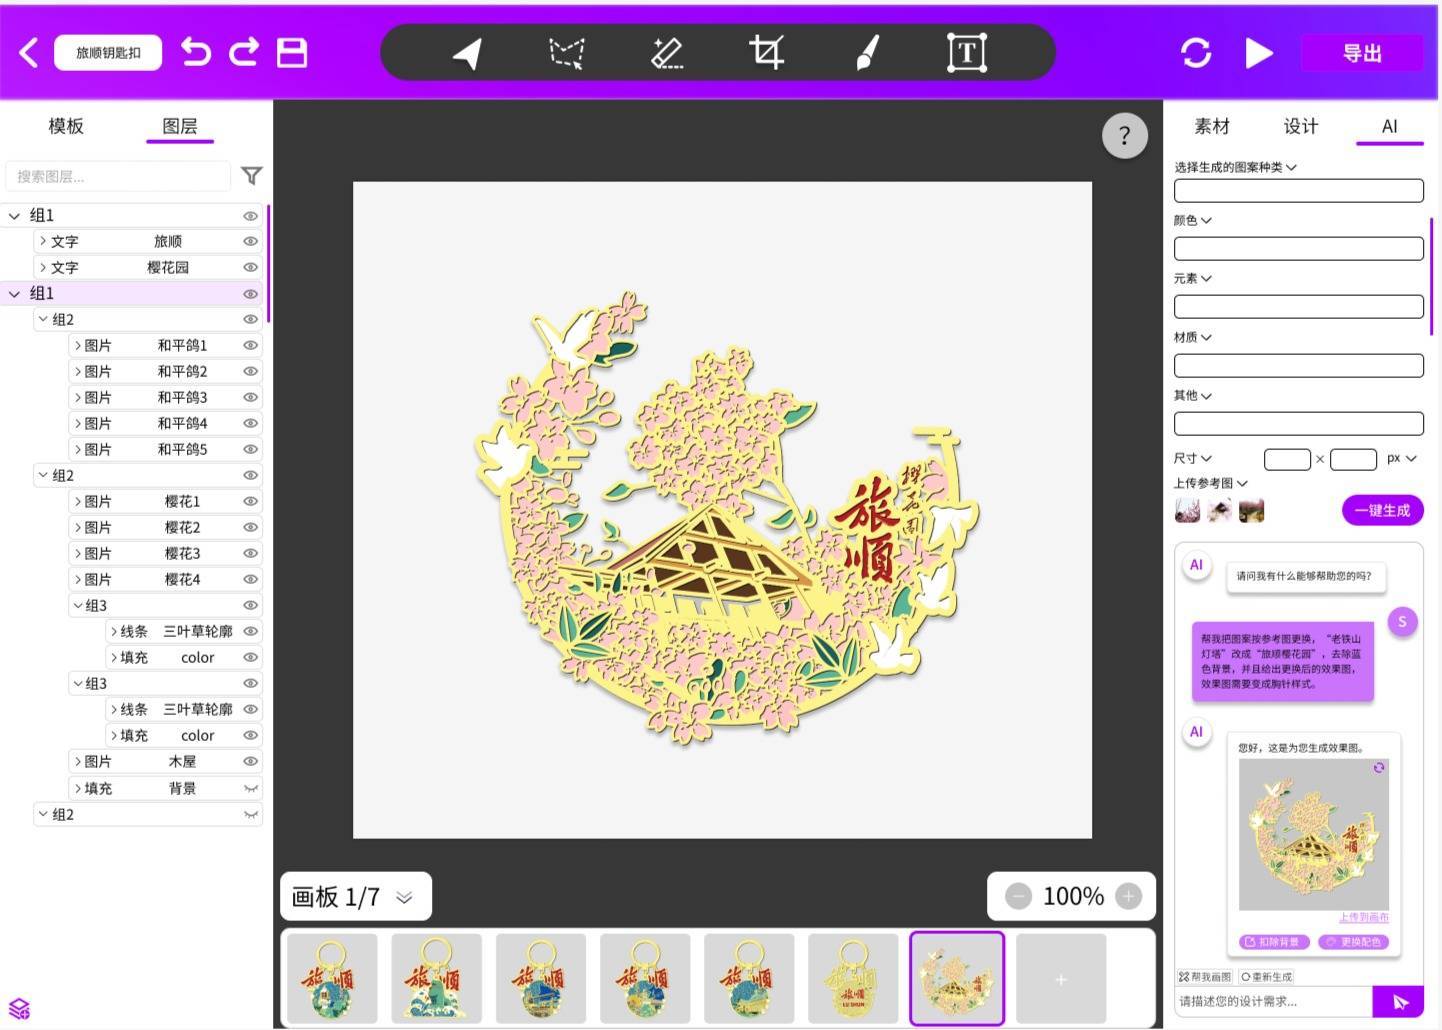This screenshot has width=1442, height=1030.
Task: Click the play preview icon
Action: click(x=1259, y=53)
